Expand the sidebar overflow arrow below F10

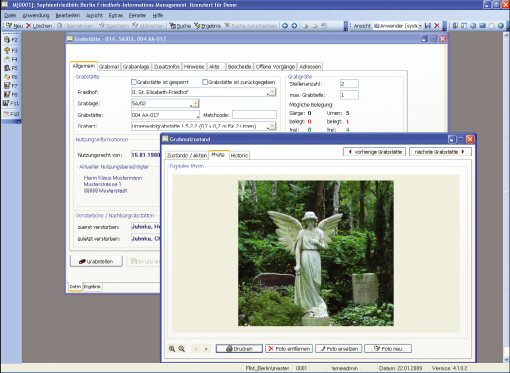(19, 122)
